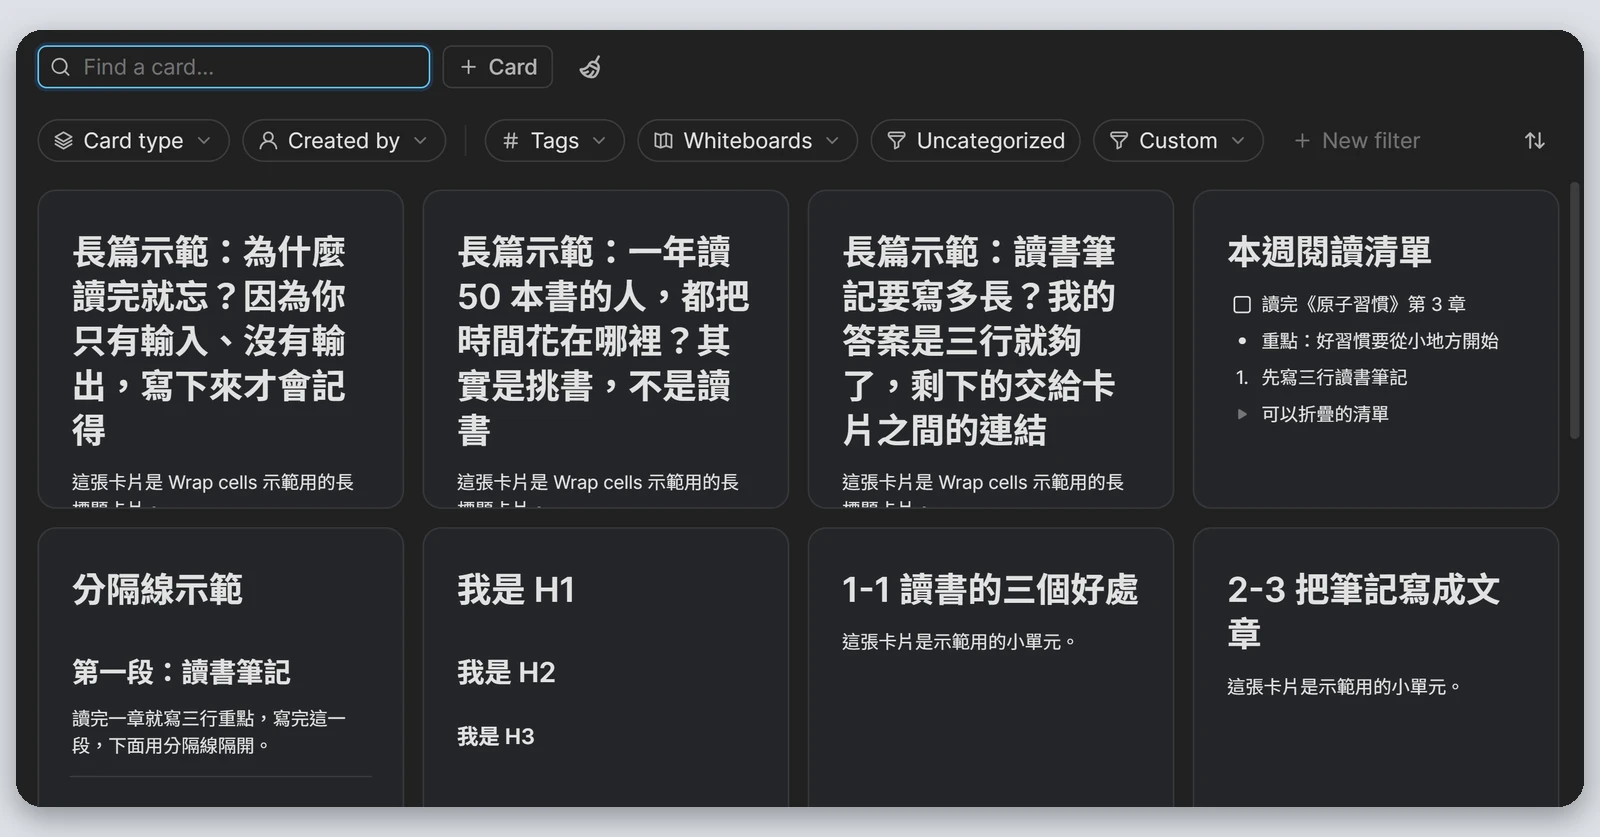Image resolution: width=1600 pixels, height=837 pixels.
Task: Focus the Find a card search field
Action: coord(234,67)
